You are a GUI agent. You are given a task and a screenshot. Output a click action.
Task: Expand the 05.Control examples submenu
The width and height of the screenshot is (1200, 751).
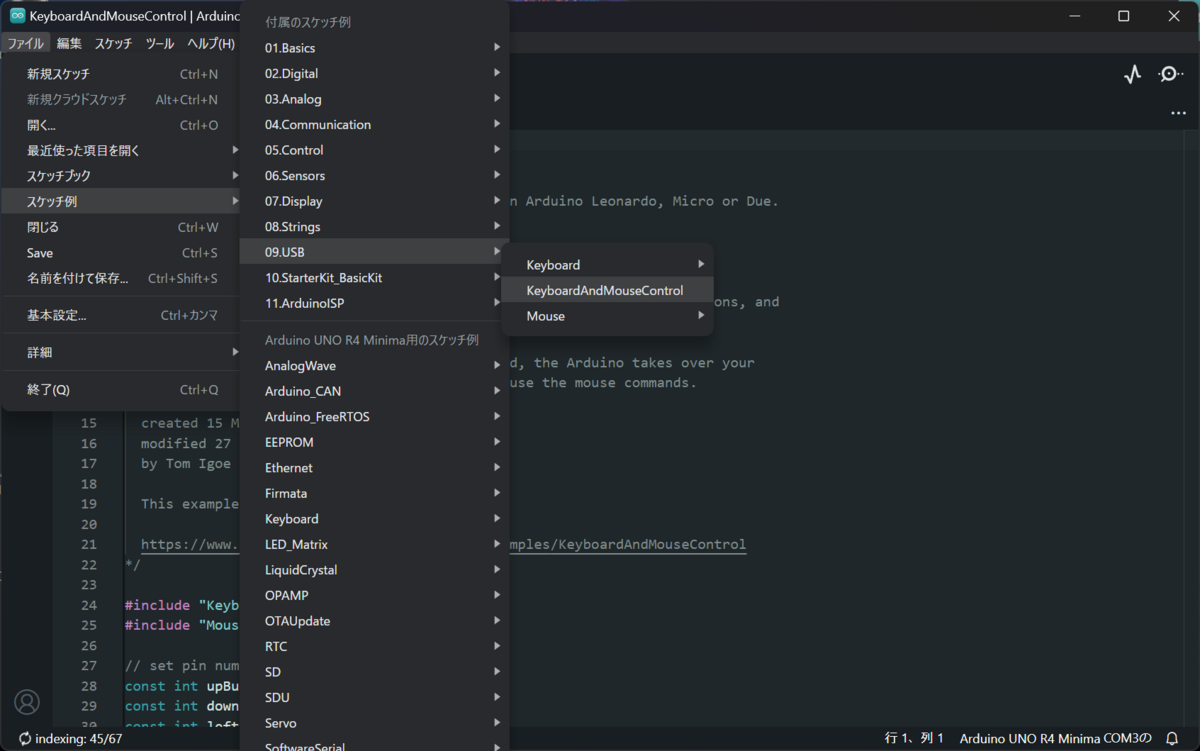tap(375, 150)
